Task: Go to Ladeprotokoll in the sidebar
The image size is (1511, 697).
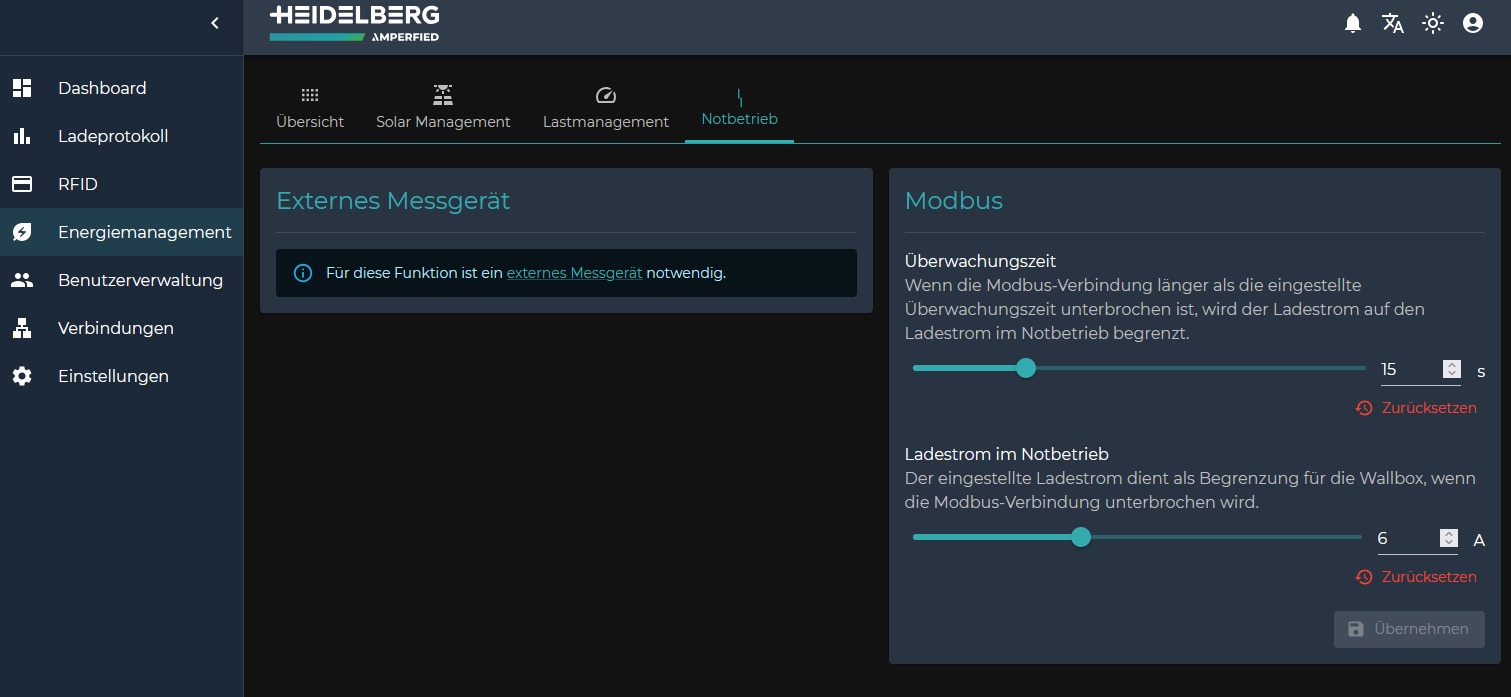Action: pyautogui.click(x=113, y=136)
